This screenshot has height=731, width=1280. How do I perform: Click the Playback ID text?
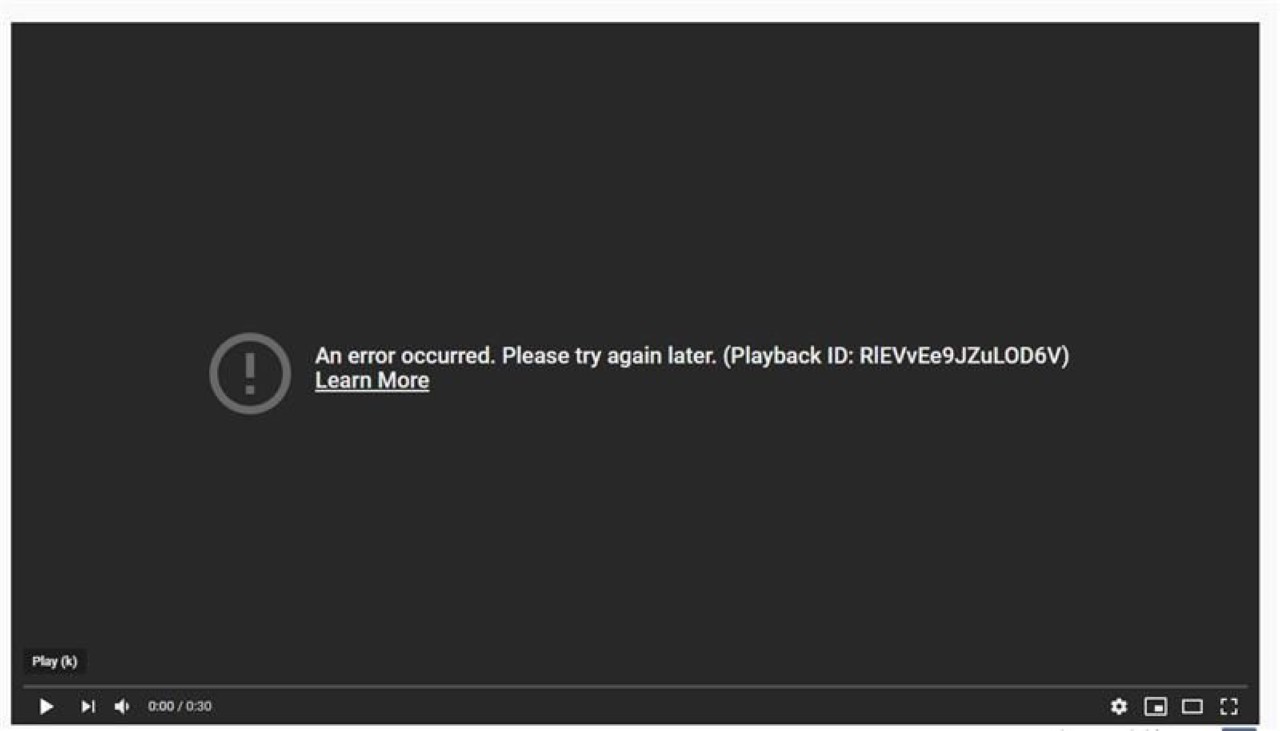pyautogui.click(x=896, y=356)
